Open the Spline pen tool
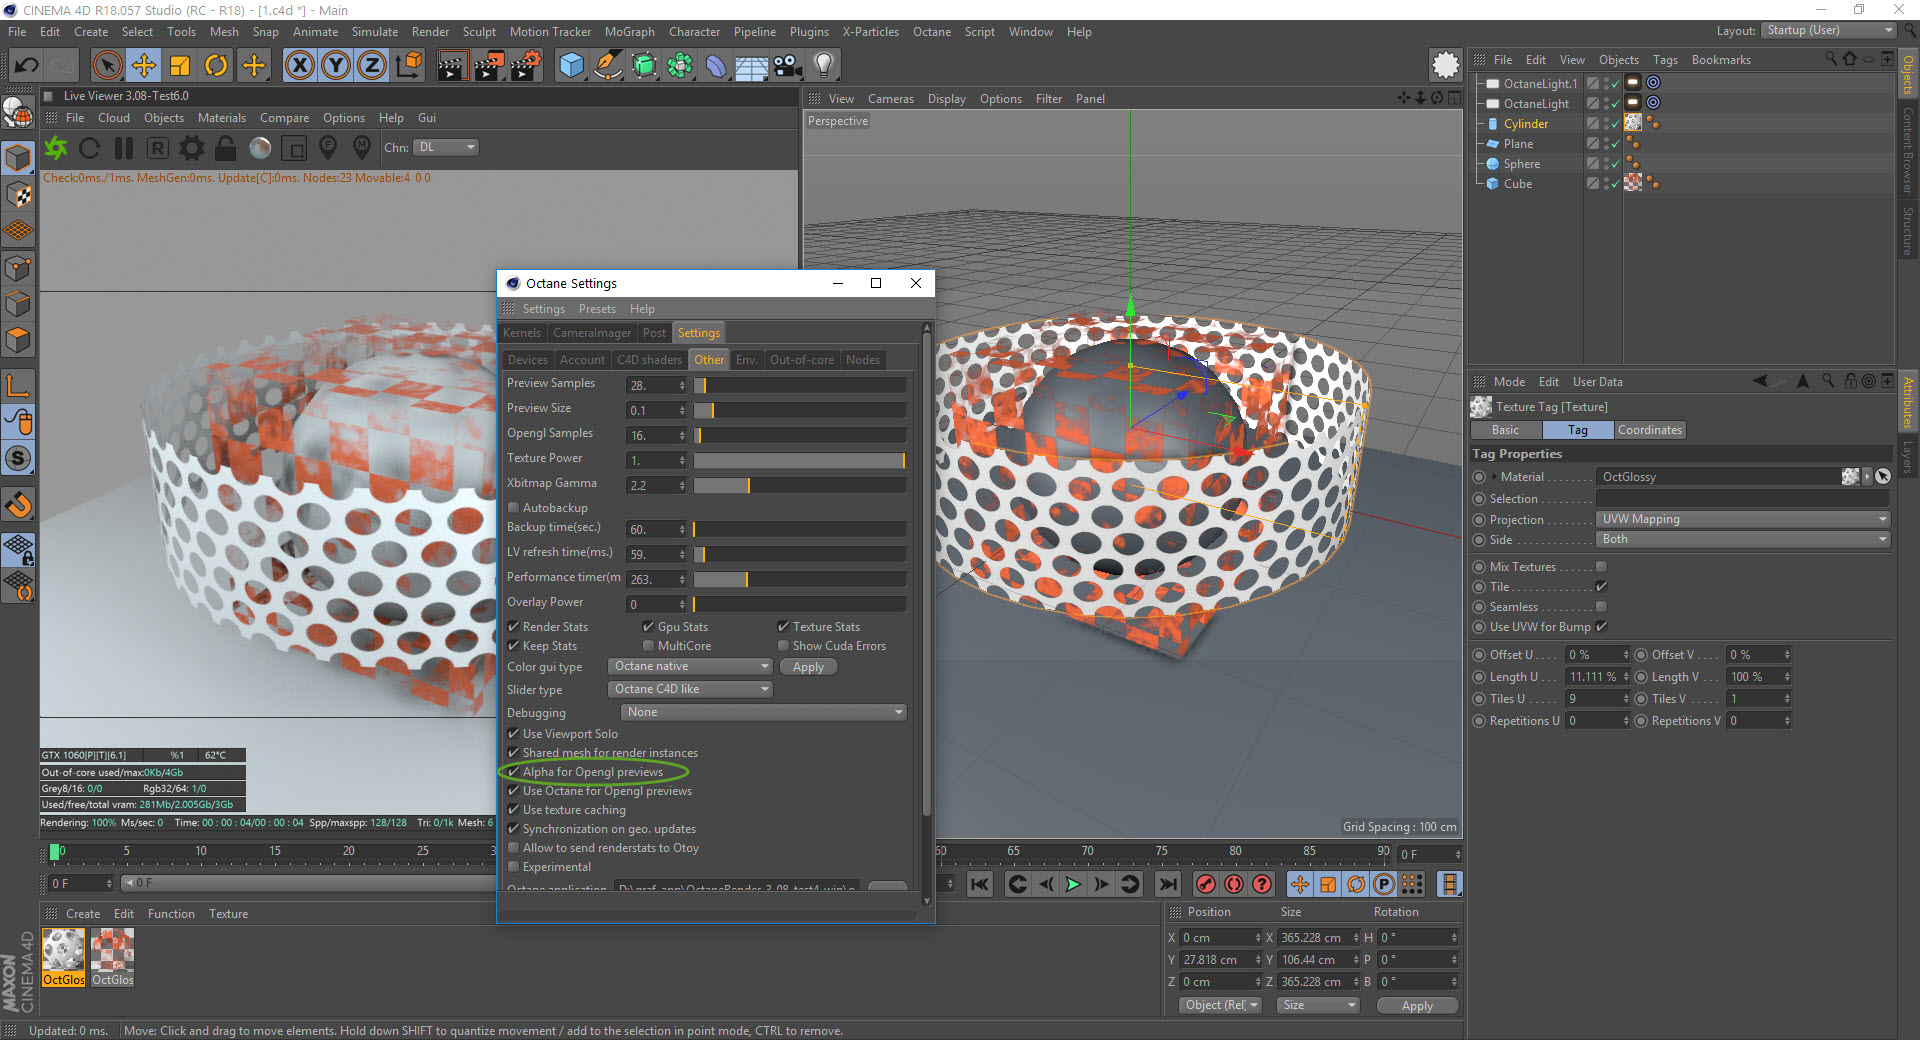1920x1040 pixels. [607, 66]
